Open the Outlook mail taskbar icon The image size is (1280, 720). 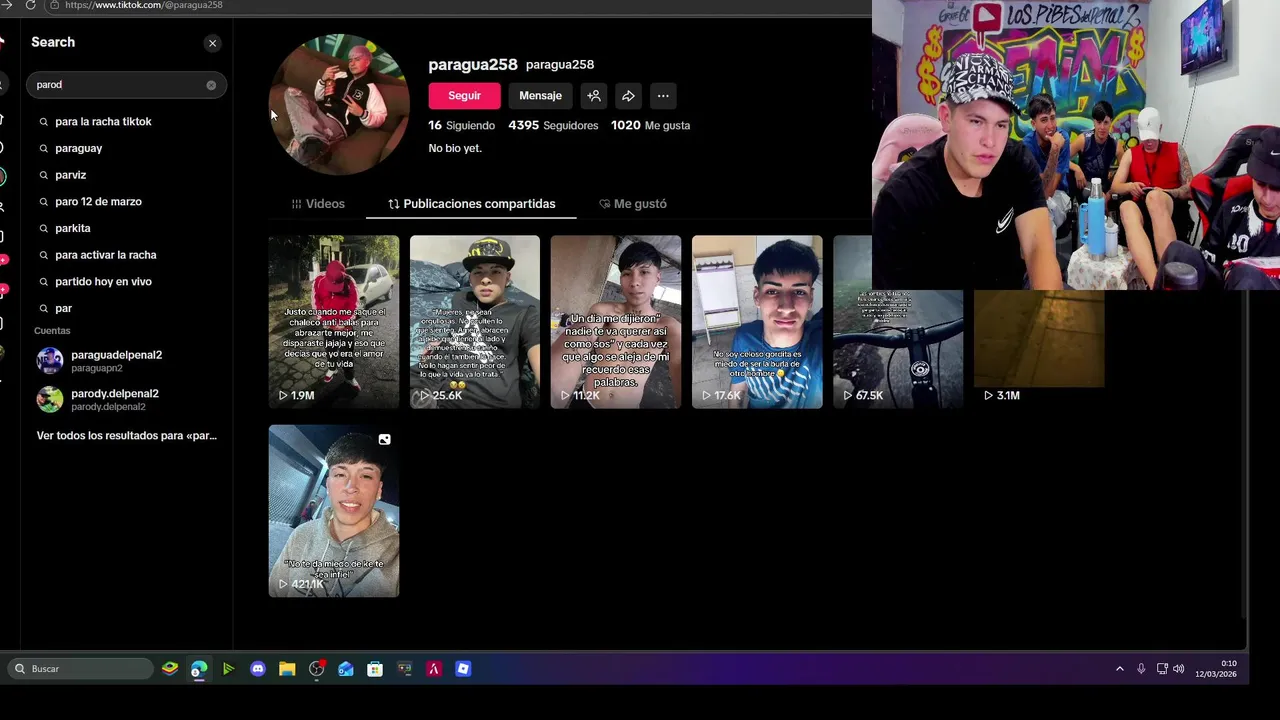(346, 669)
